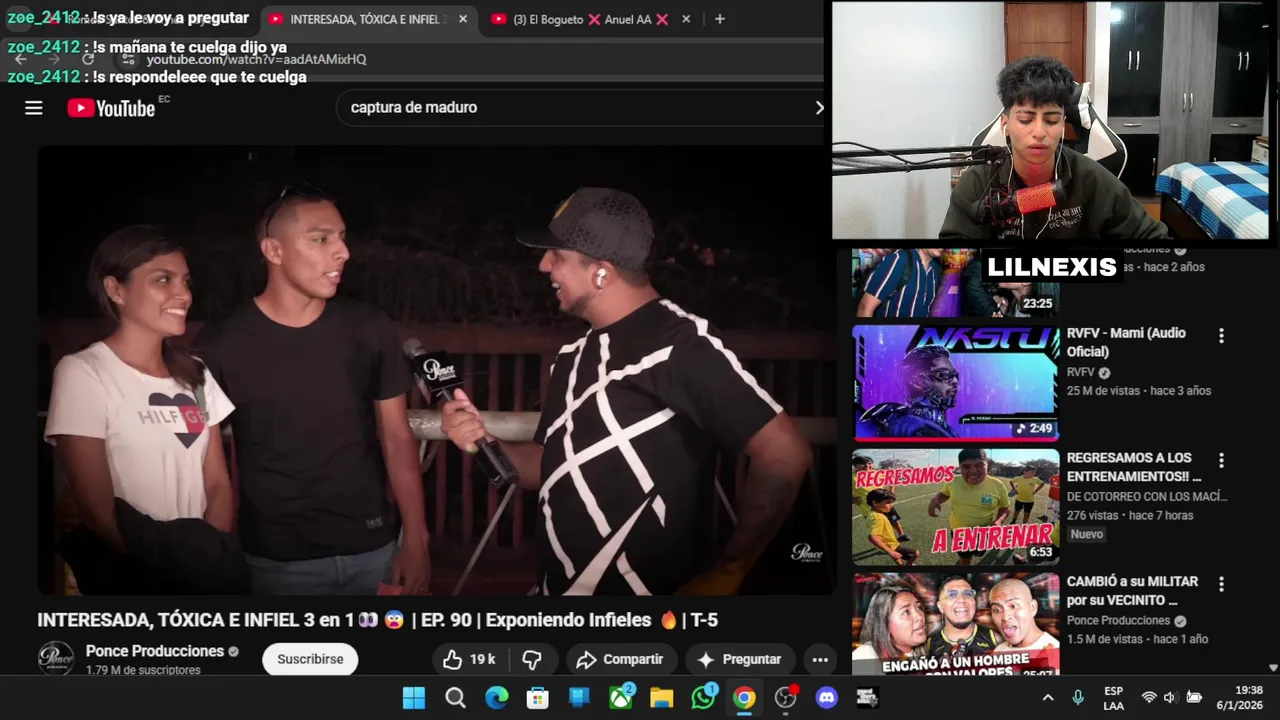Open a new browser tab with plus button
This screenshot has width=1280, height=720.
(x=719, y=19)
